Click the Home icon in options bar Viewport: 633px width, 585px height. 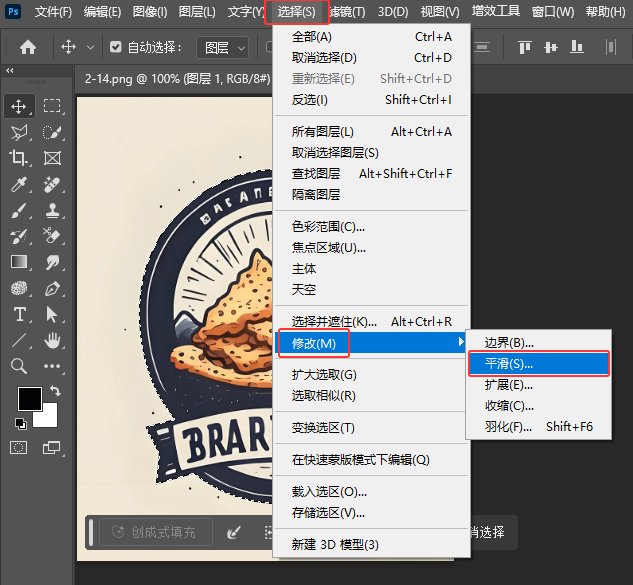28,48
